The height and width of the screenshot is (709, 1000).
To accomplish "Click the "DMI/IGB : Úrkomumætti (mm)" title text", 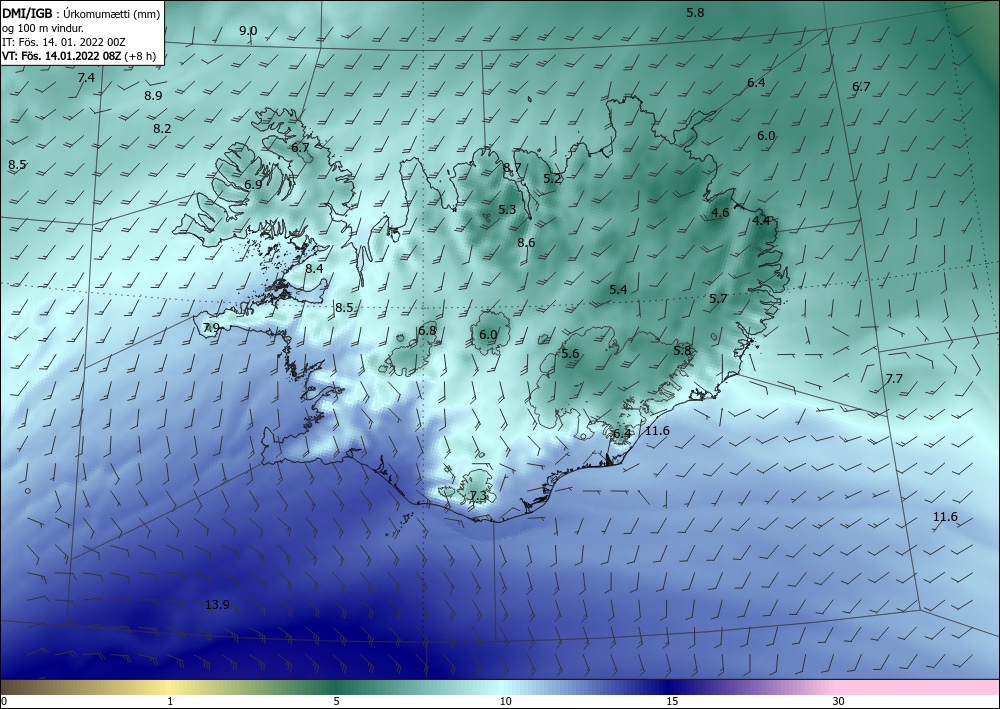I will coord(81,14).
